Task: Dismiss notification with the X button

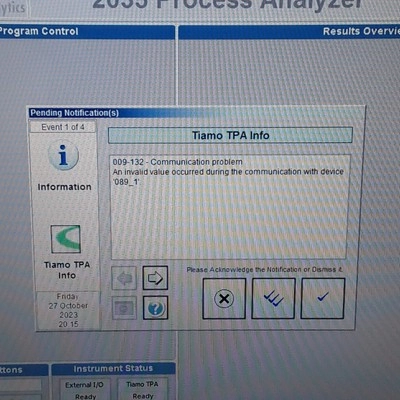Action: pyautogui.click(x=224, y=299)
